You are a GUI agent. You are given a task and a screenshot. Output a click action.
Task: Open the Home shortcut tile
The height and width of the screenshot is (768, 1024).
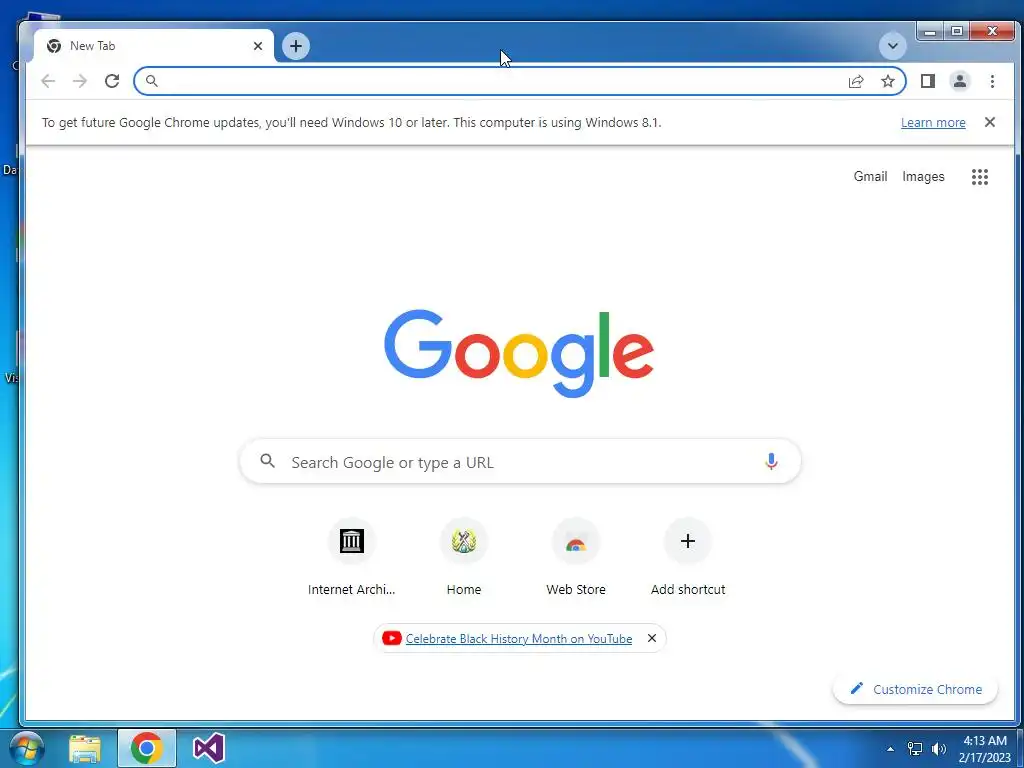464,558
